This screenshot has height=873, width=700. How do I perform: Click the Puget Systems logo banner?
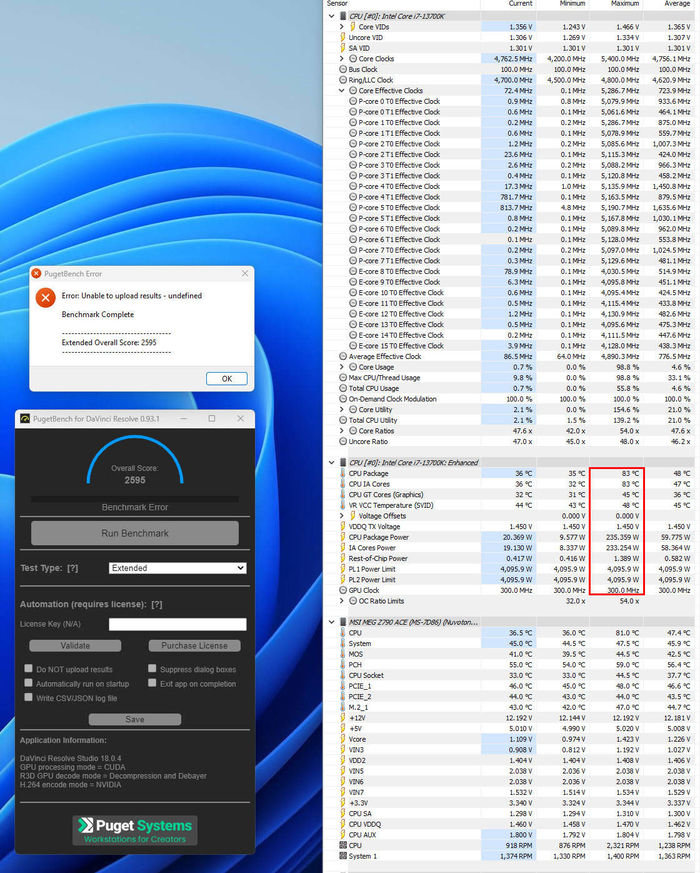(135, 830)
